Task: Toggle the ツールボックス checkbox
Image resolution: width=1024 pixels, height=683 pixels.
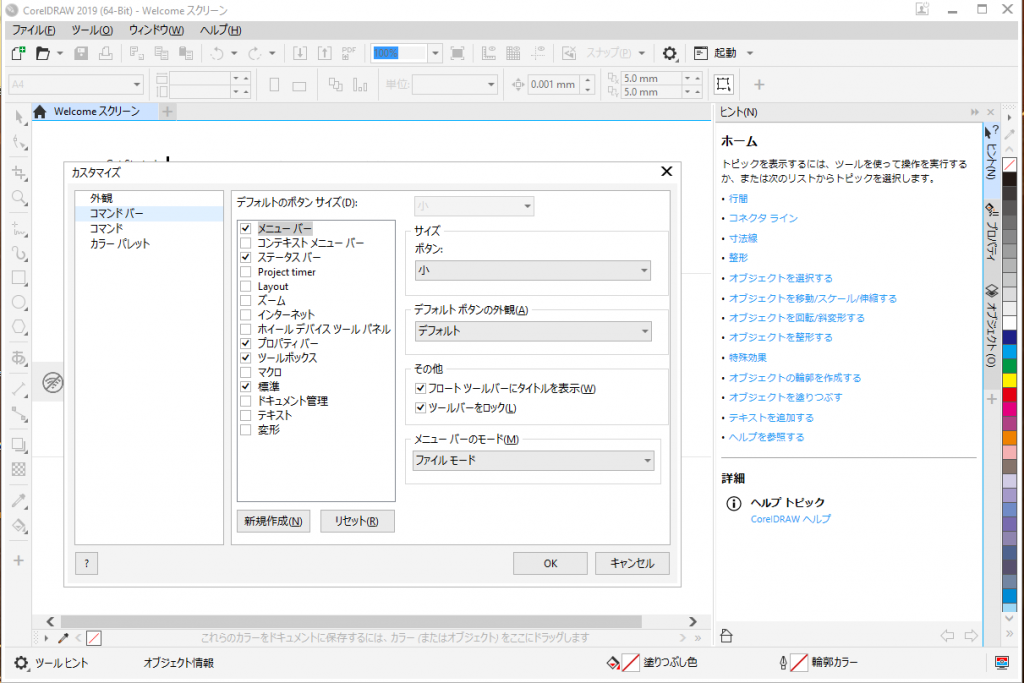Action: coord(246,358)
